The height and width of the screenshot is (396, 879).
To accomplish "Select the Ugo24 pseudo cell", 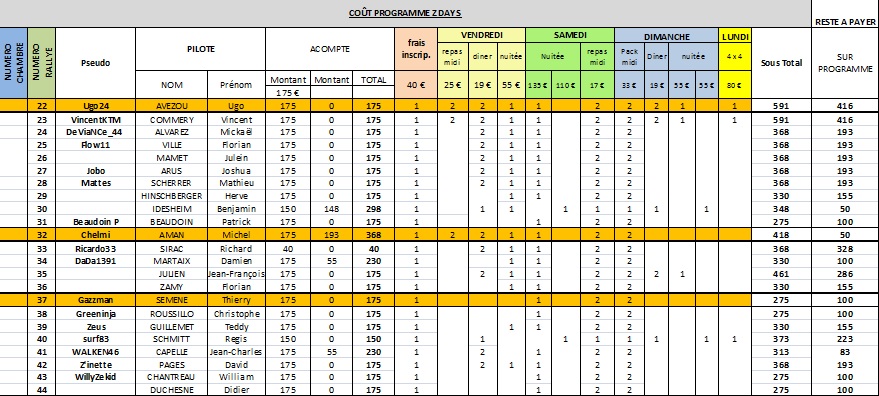I will (x=96, y=106).
